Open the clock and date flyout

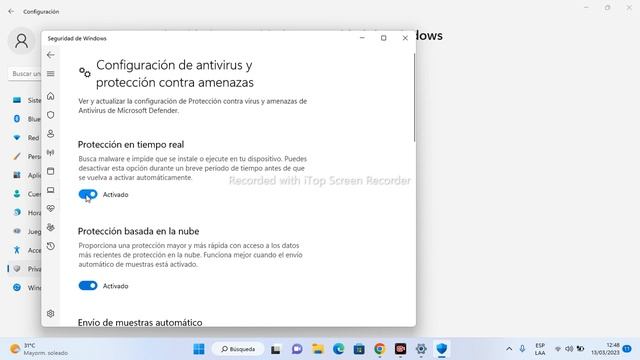pyautogui.click(x=605, y=349)
